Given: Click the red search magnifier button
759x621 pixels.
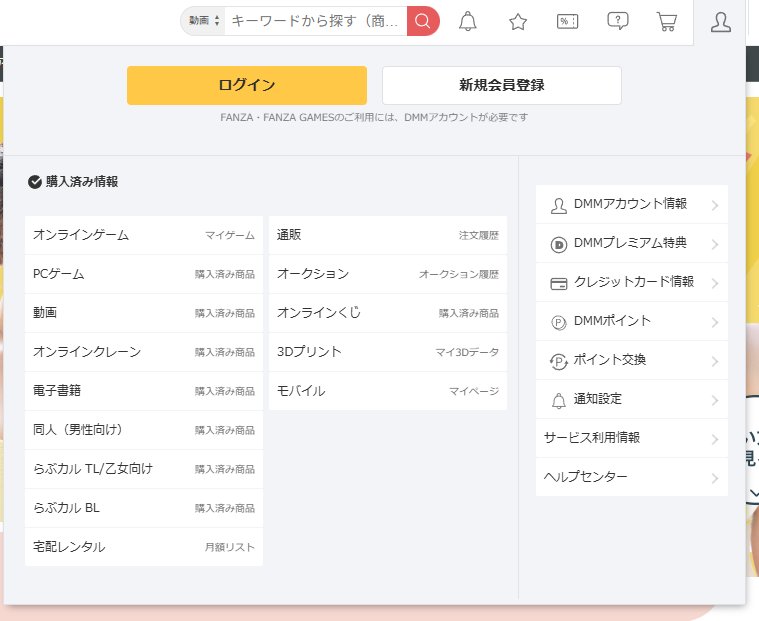Looking at the screenshot, I should point(423,21).
